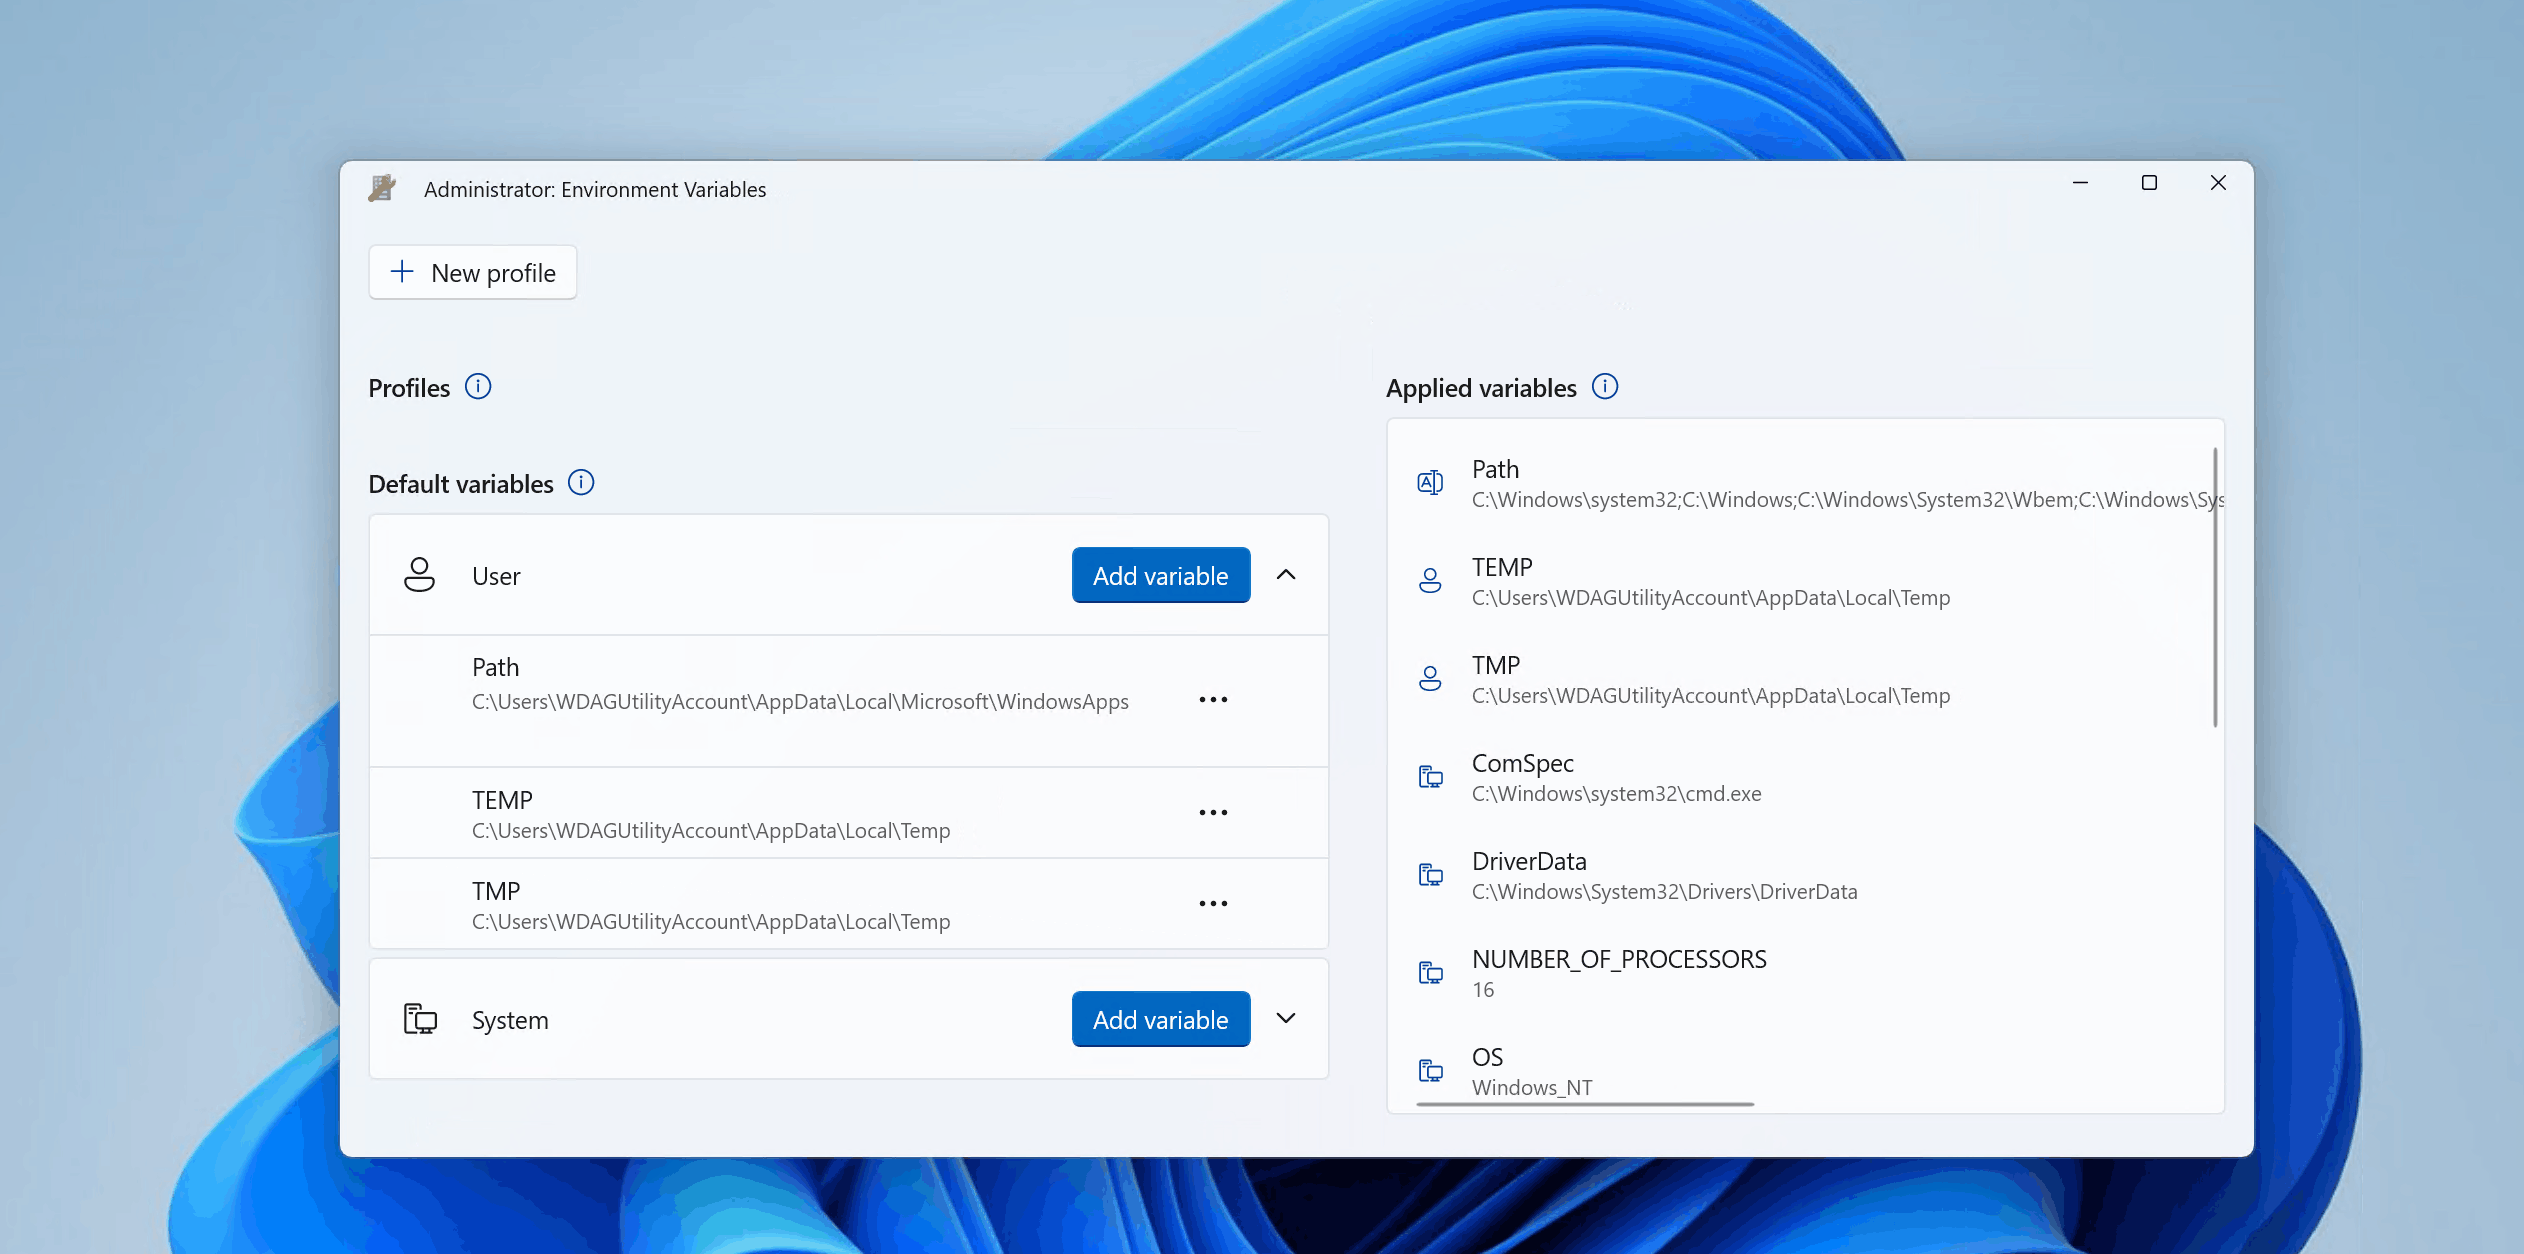The image size is (2524, 1254).
Task: Click Add variable button under User
Action: coord(1161,575)
